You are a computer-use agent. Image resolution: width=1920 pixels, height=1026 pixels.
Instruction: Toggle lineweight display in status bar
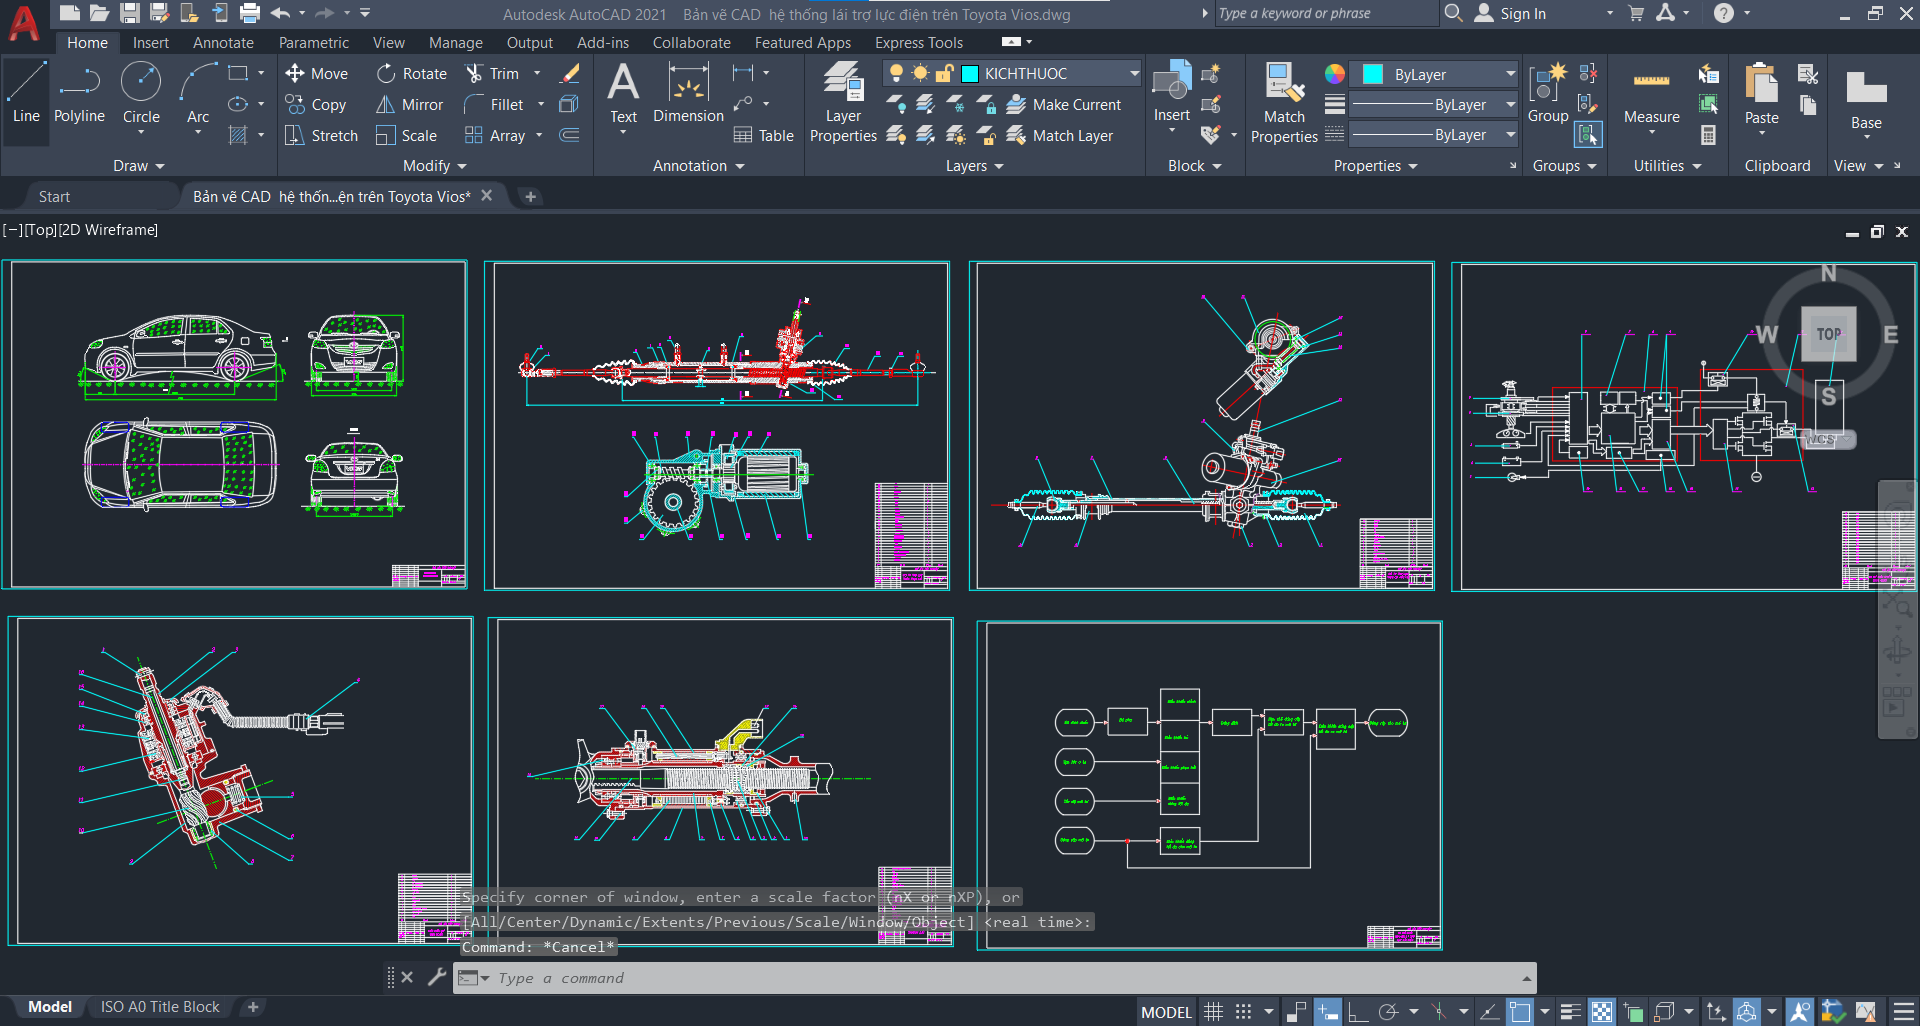pyautogui.click(x=1570, y=1012)
